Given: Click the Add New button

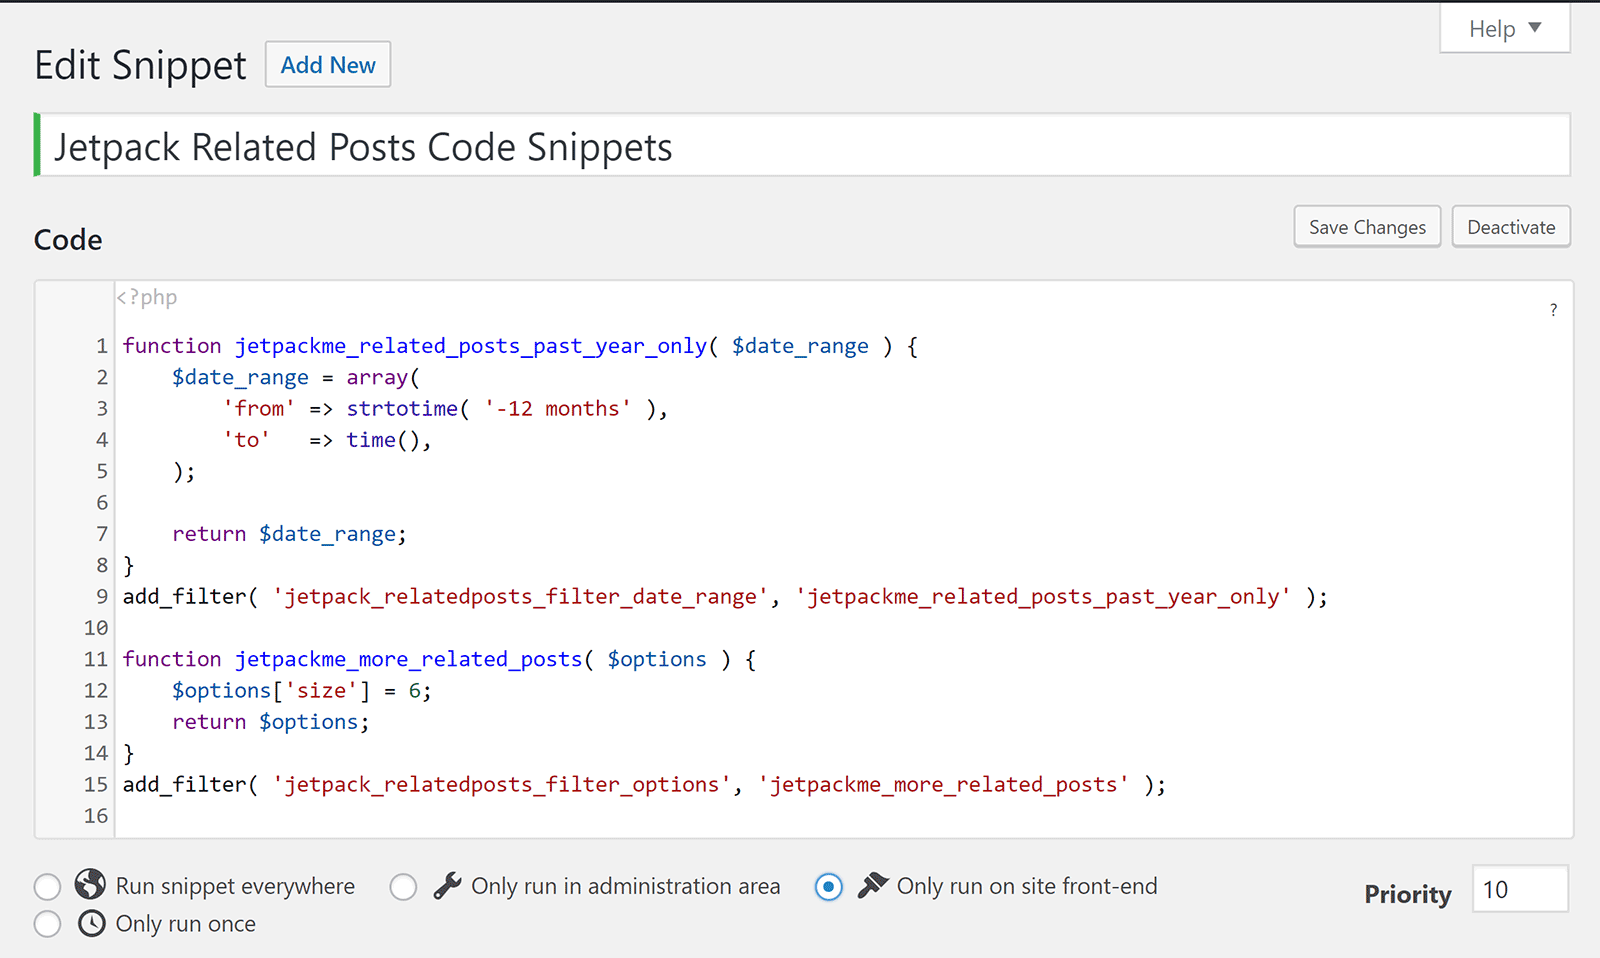Looking at the screenshot, I should (328, 65).
